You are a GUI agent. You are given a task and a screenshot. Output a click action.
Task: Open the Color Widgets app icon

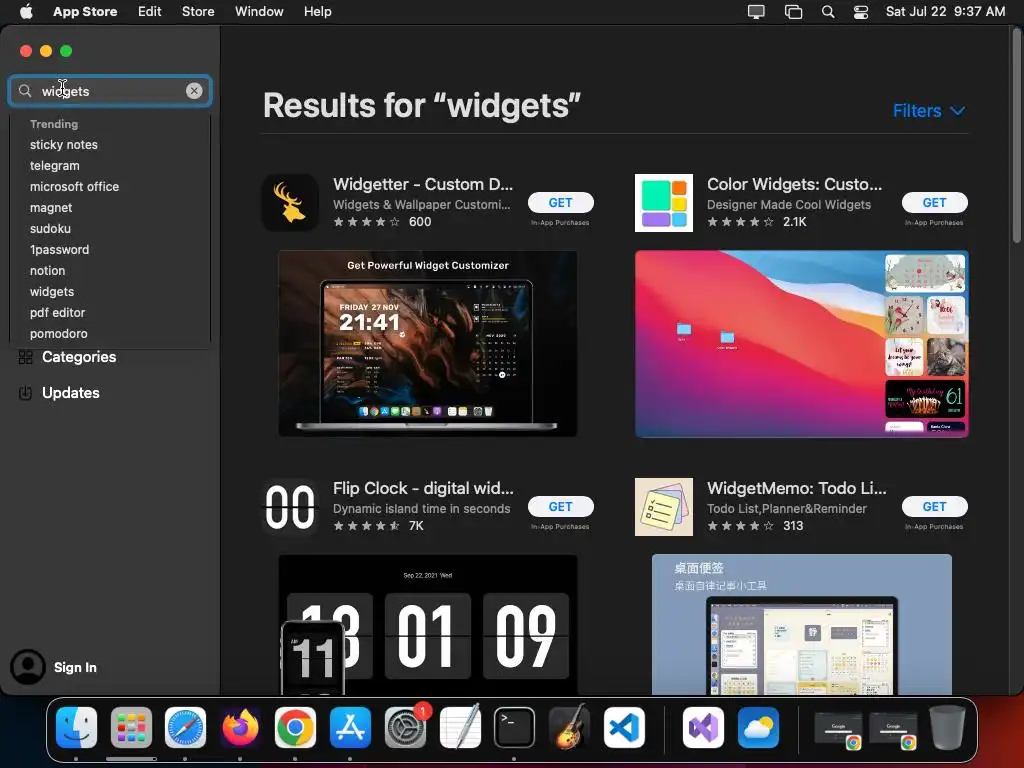coord(664,202)
